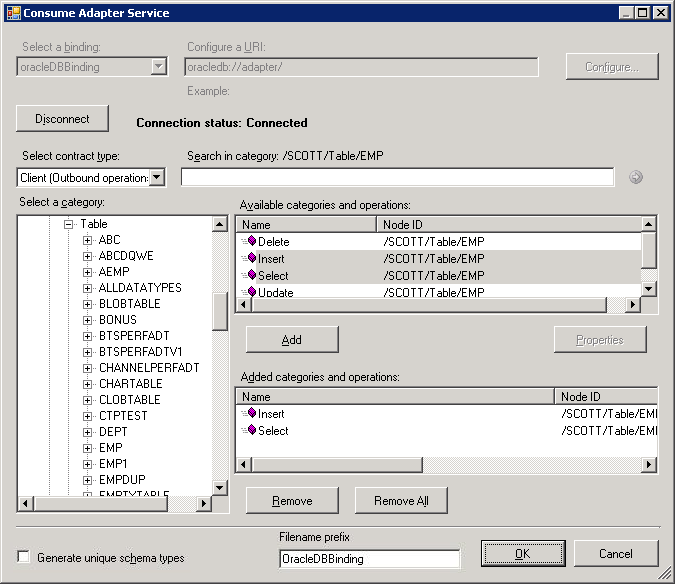Expand the AEMP table node

87,272
